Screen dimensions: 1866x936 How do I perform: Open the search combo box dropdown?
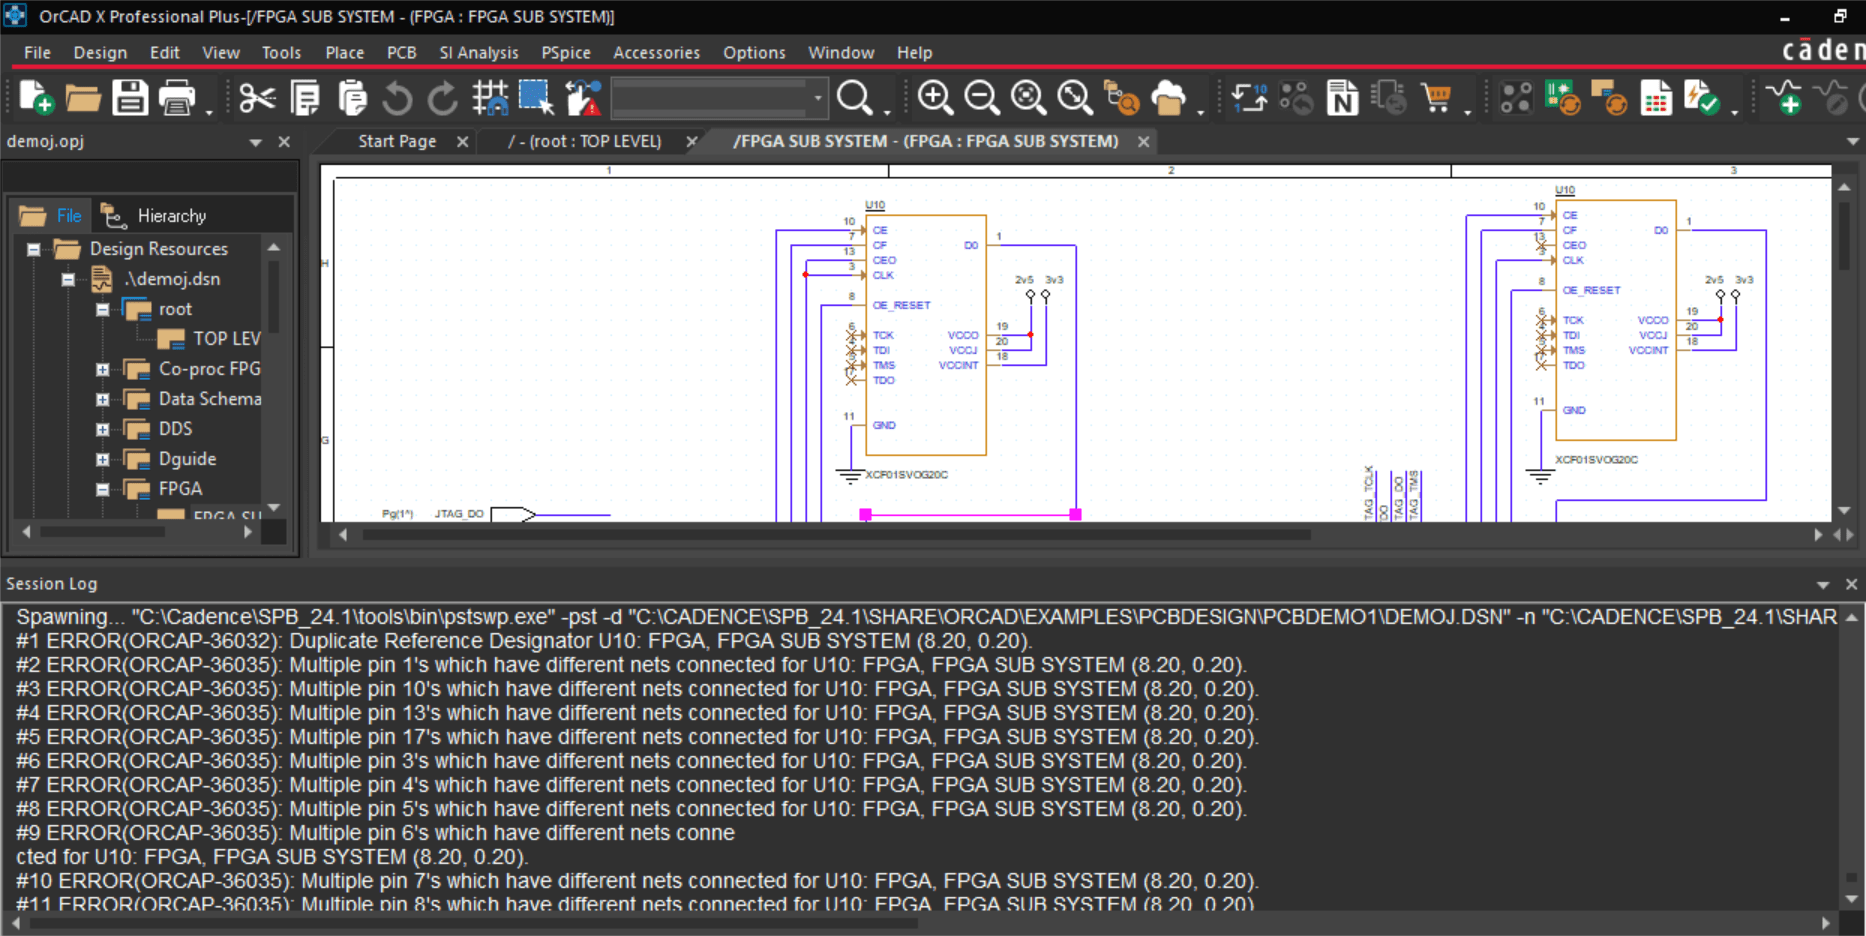(818, 98)
